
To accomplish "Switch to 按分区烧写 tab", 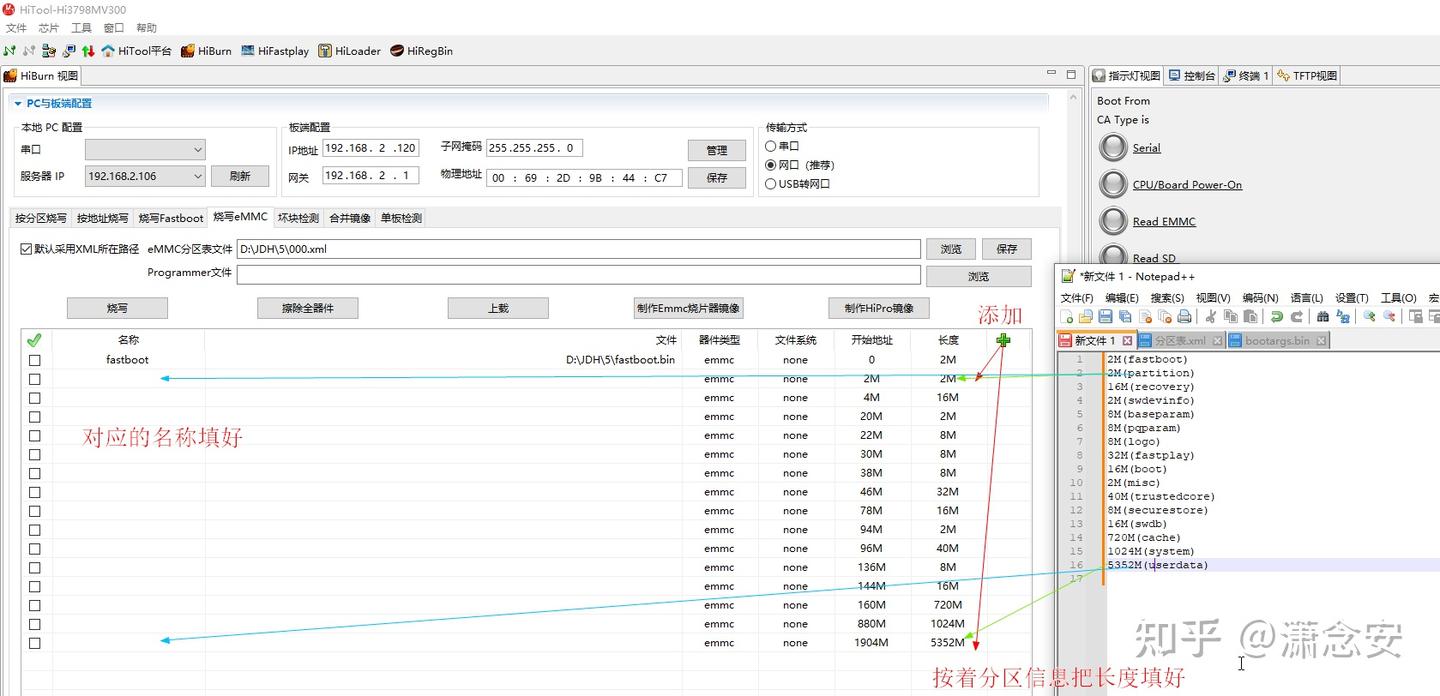I will click(41, 218).
